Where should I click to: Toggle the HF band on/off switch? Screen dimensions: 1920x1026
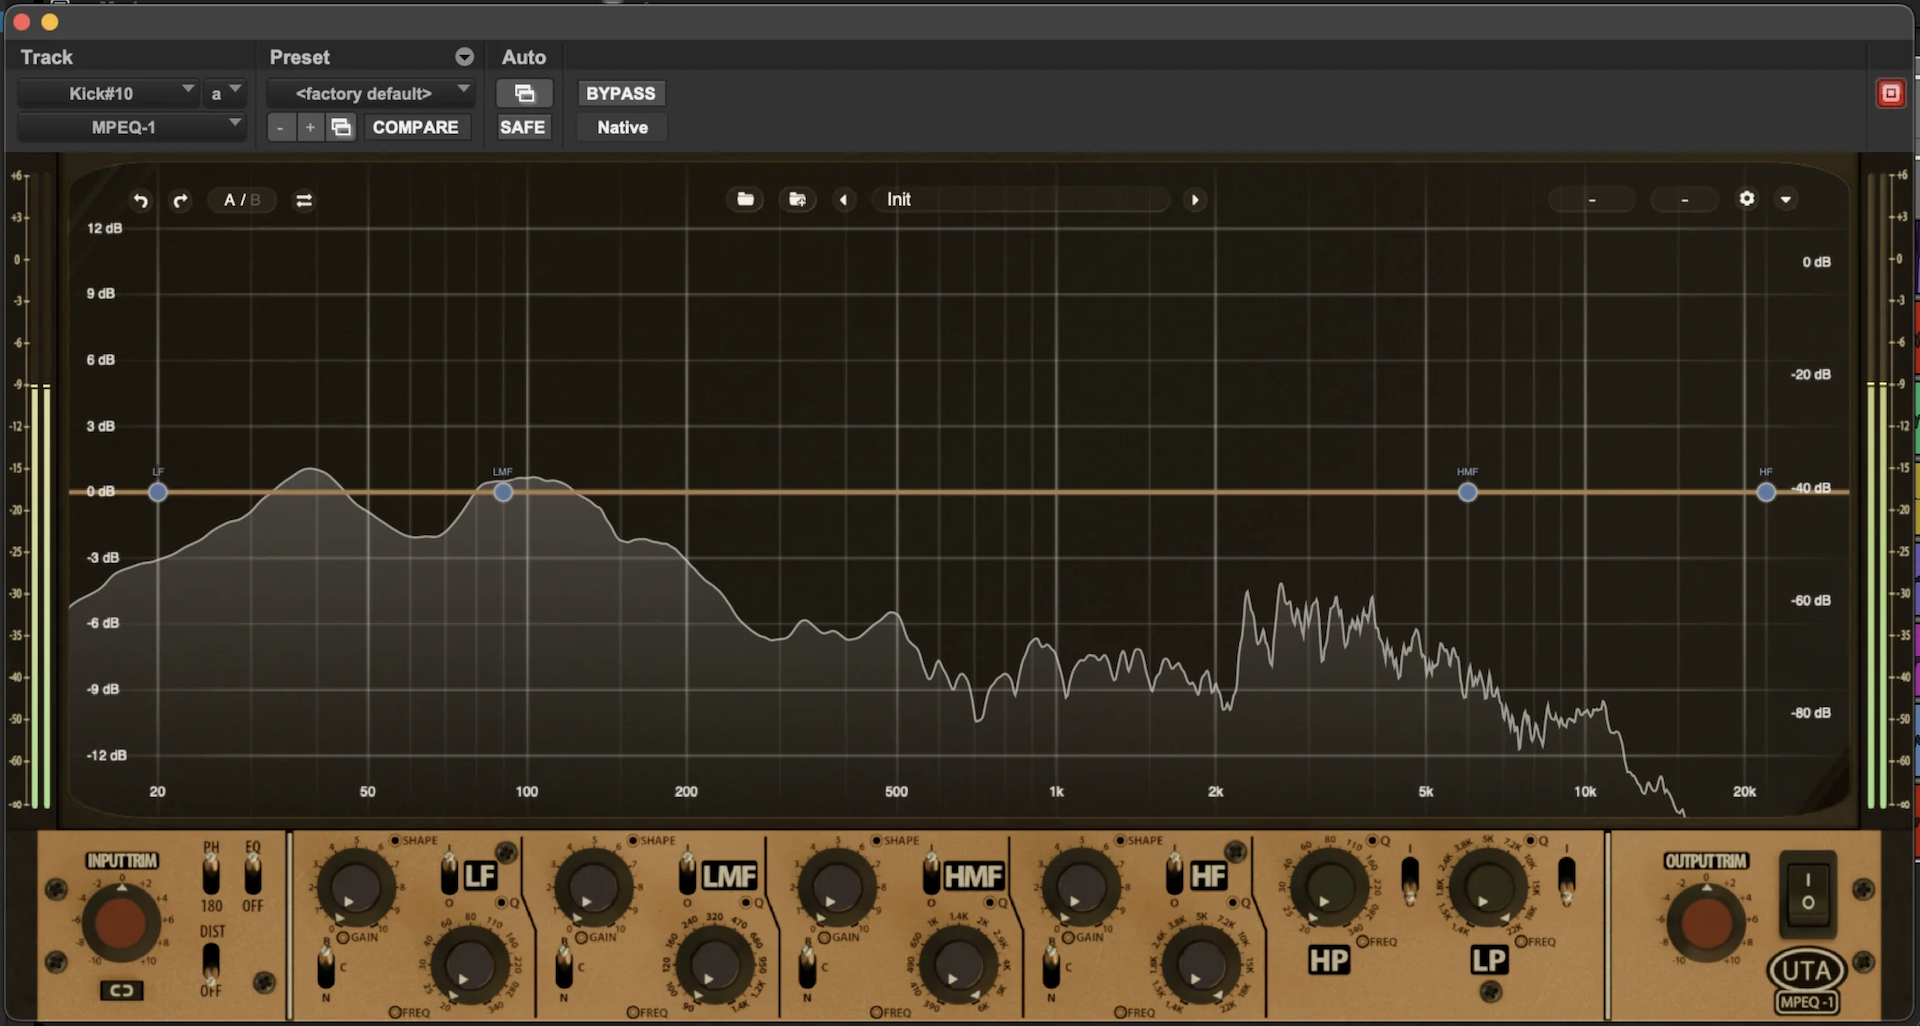1175,873
